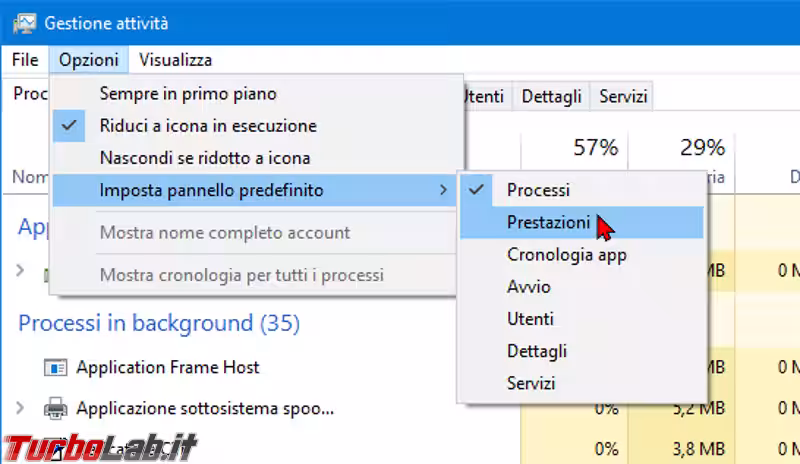This screenshot has width=800, height=464.
Task: Click the Opzioni menu
Action: click(x=88, y=61)
